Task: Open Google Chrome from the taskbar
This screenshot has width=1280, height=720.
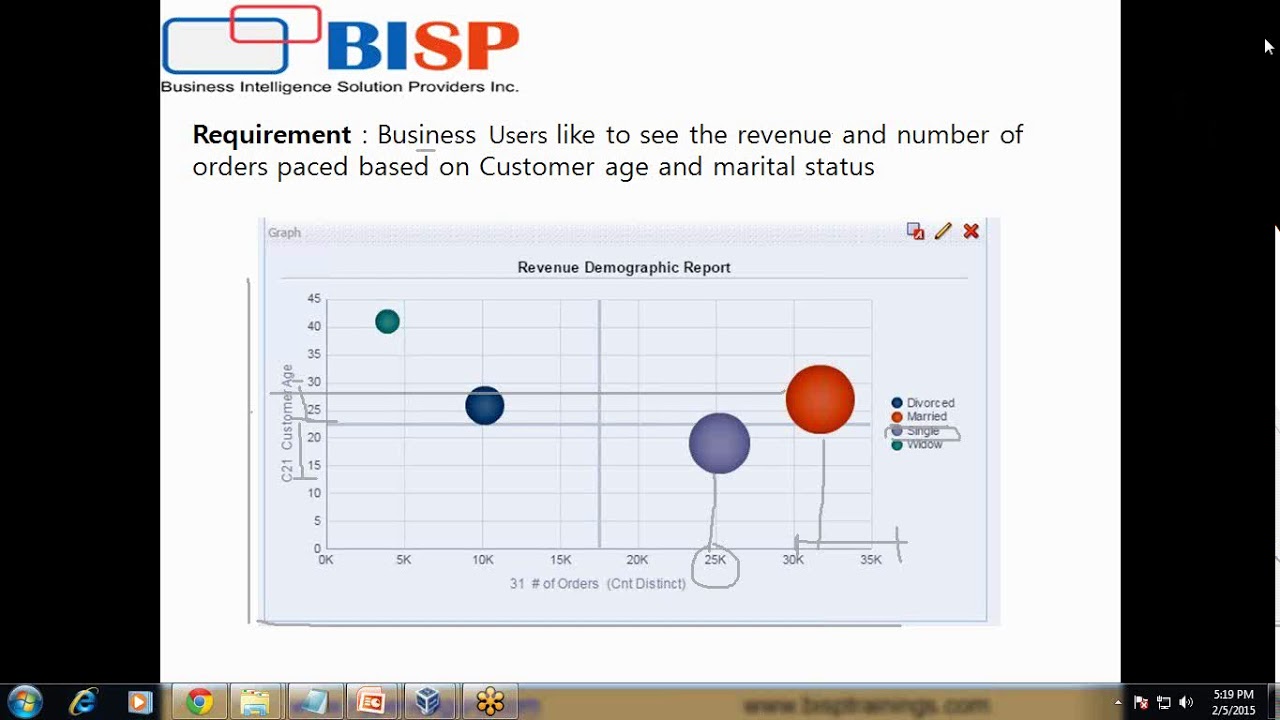Action: pyautogui.click(x=199, y=702)
